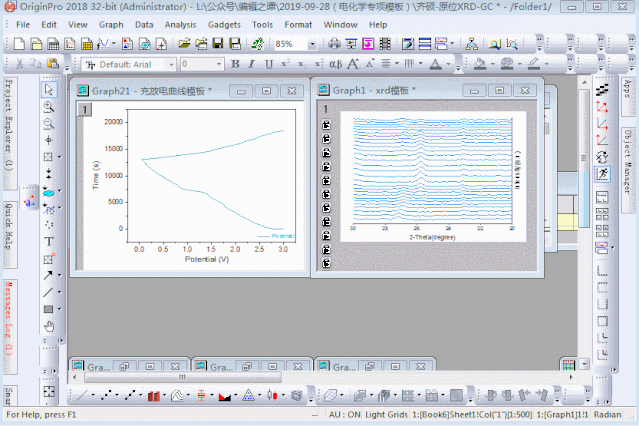Select the Pointer tool in the tools bar
The width and height of the screenshot is (639, 426).
48,90
